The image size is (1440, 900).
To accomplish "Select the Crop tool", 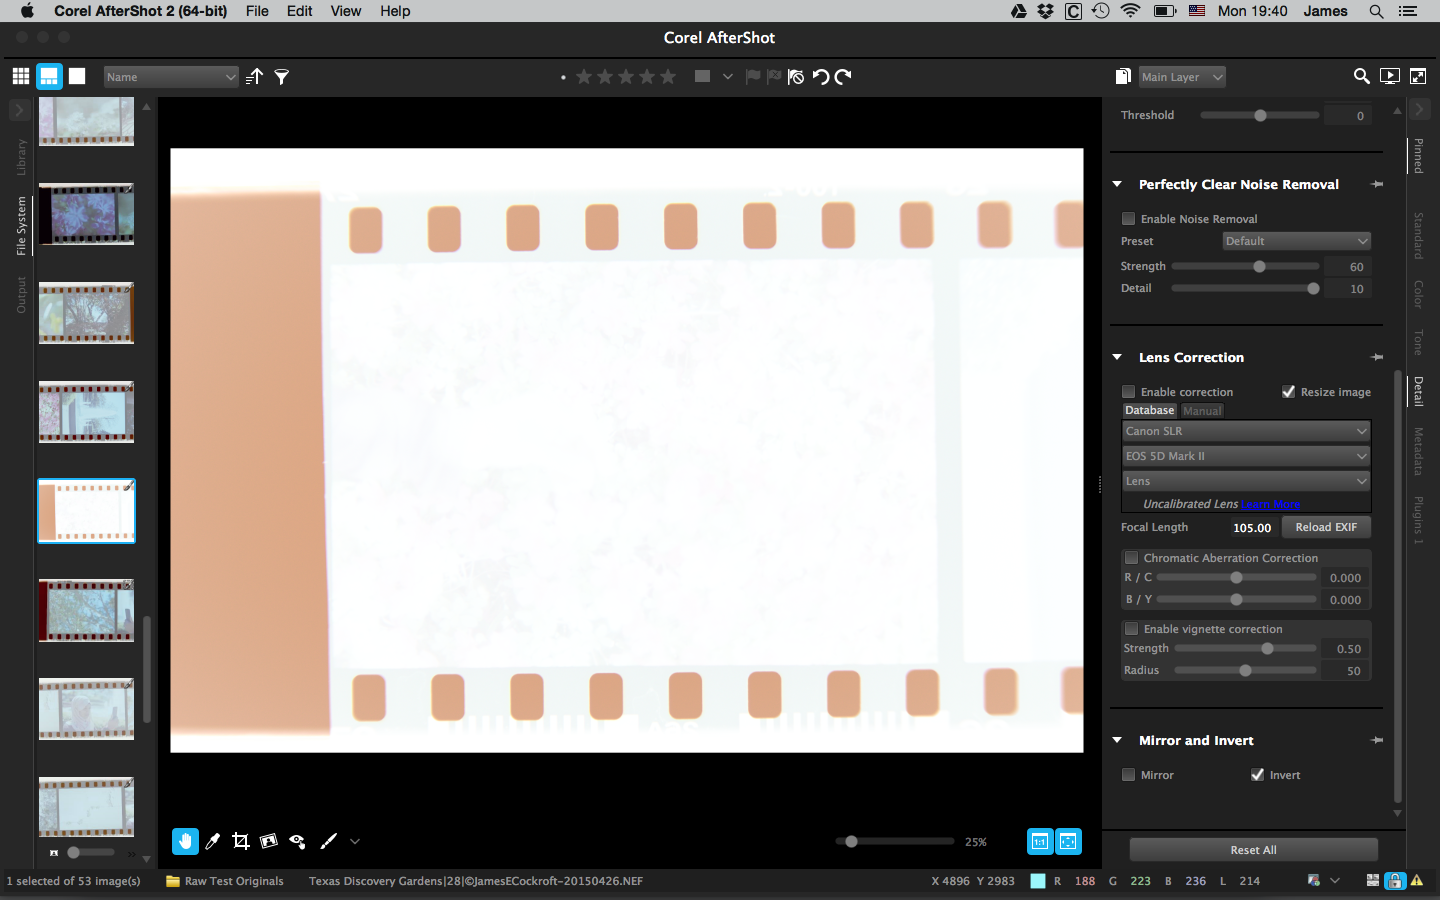I will (x=240, y=841).
